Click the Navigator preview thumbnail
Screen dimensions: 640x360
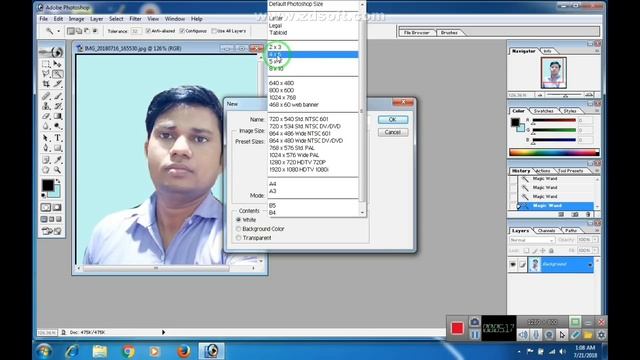[x=554, y=73]
